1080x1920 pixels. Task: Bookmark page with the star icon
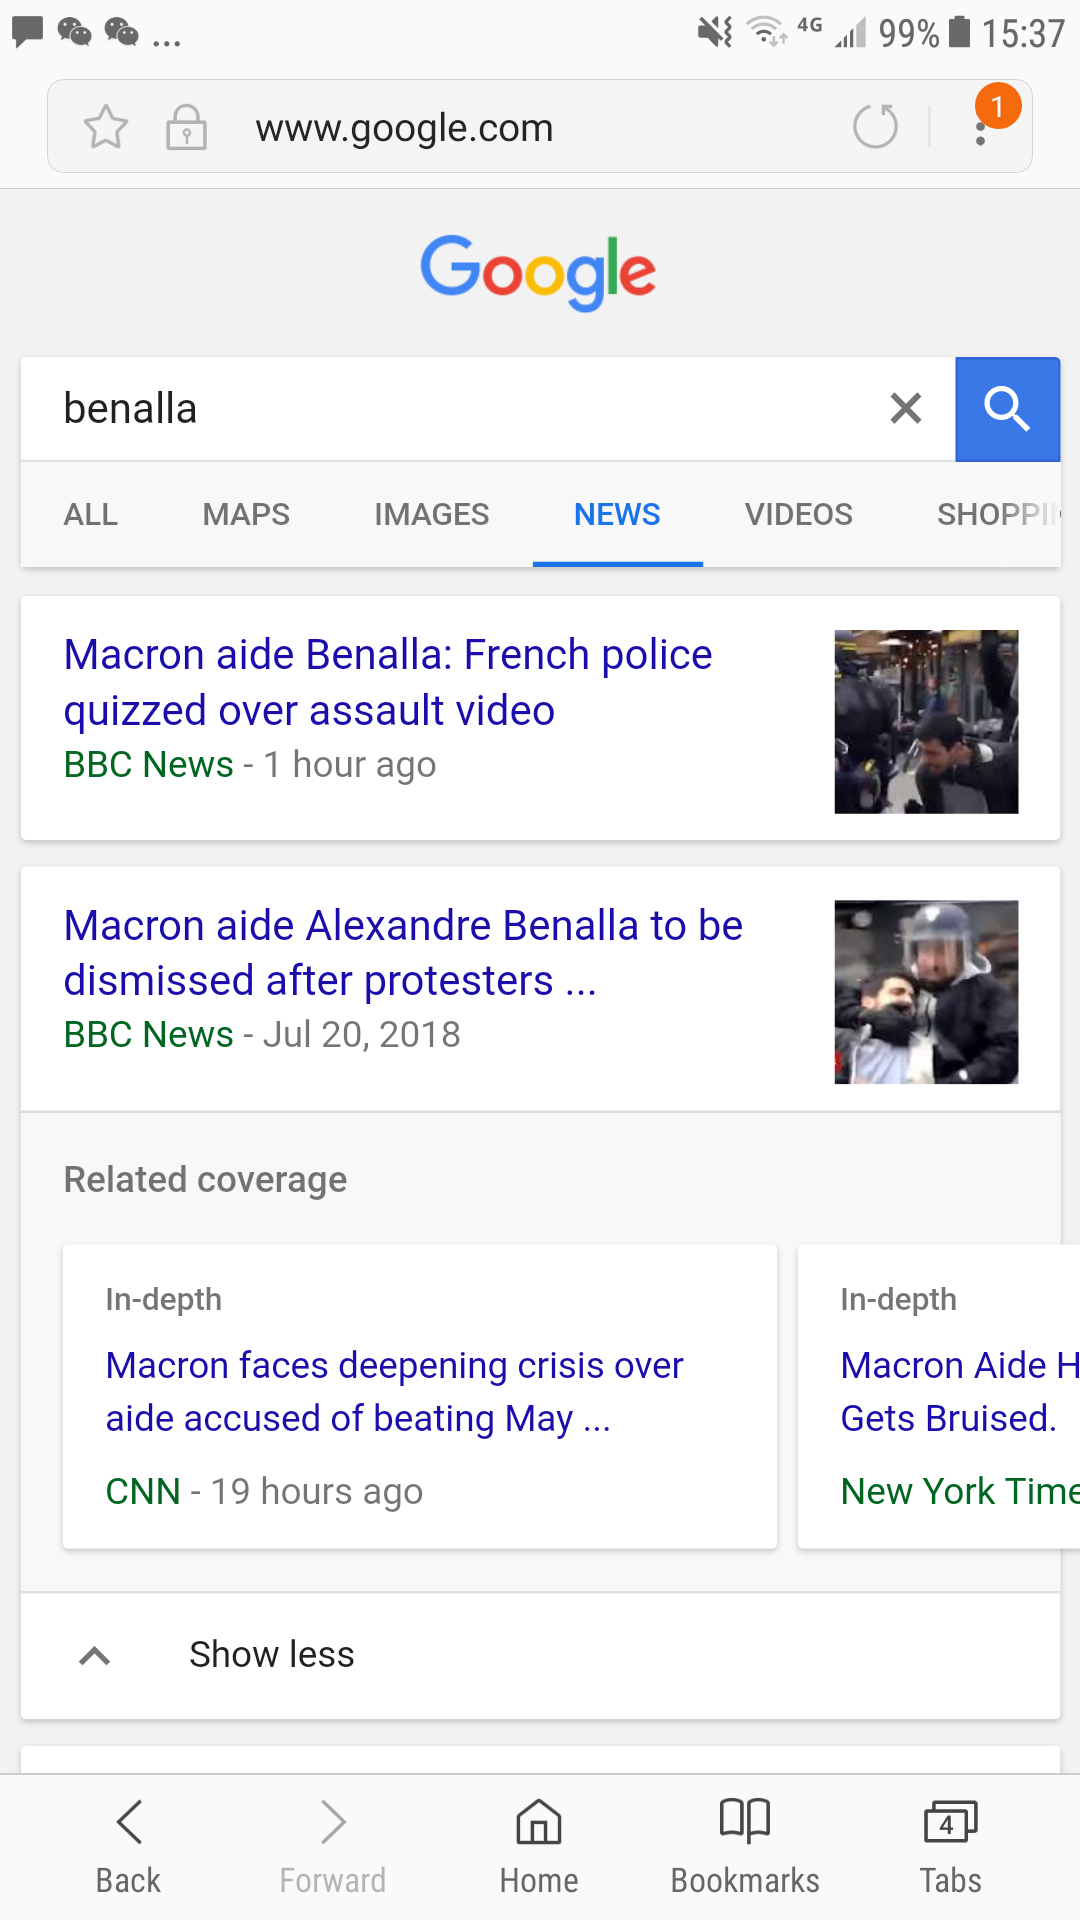105,127
